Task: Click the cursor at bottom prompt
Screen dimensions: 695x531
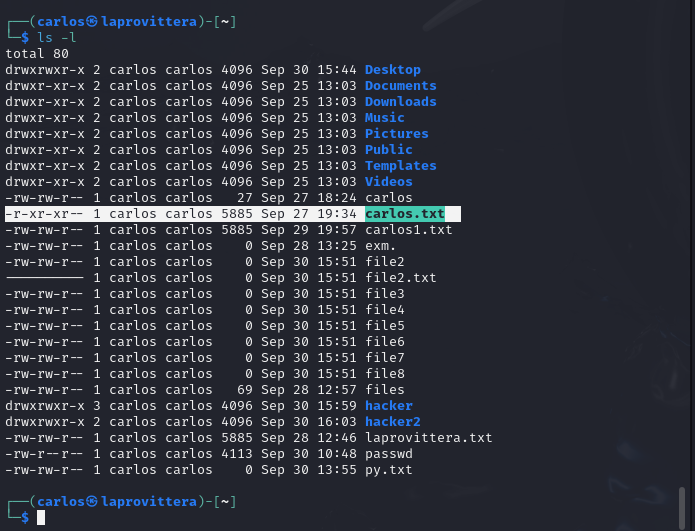Action: coord(41,517)
